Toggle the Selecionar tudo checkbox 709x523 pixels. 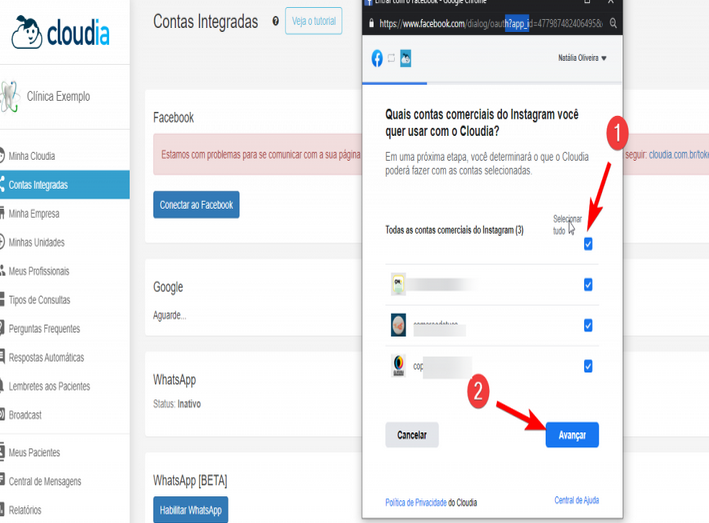588,244
